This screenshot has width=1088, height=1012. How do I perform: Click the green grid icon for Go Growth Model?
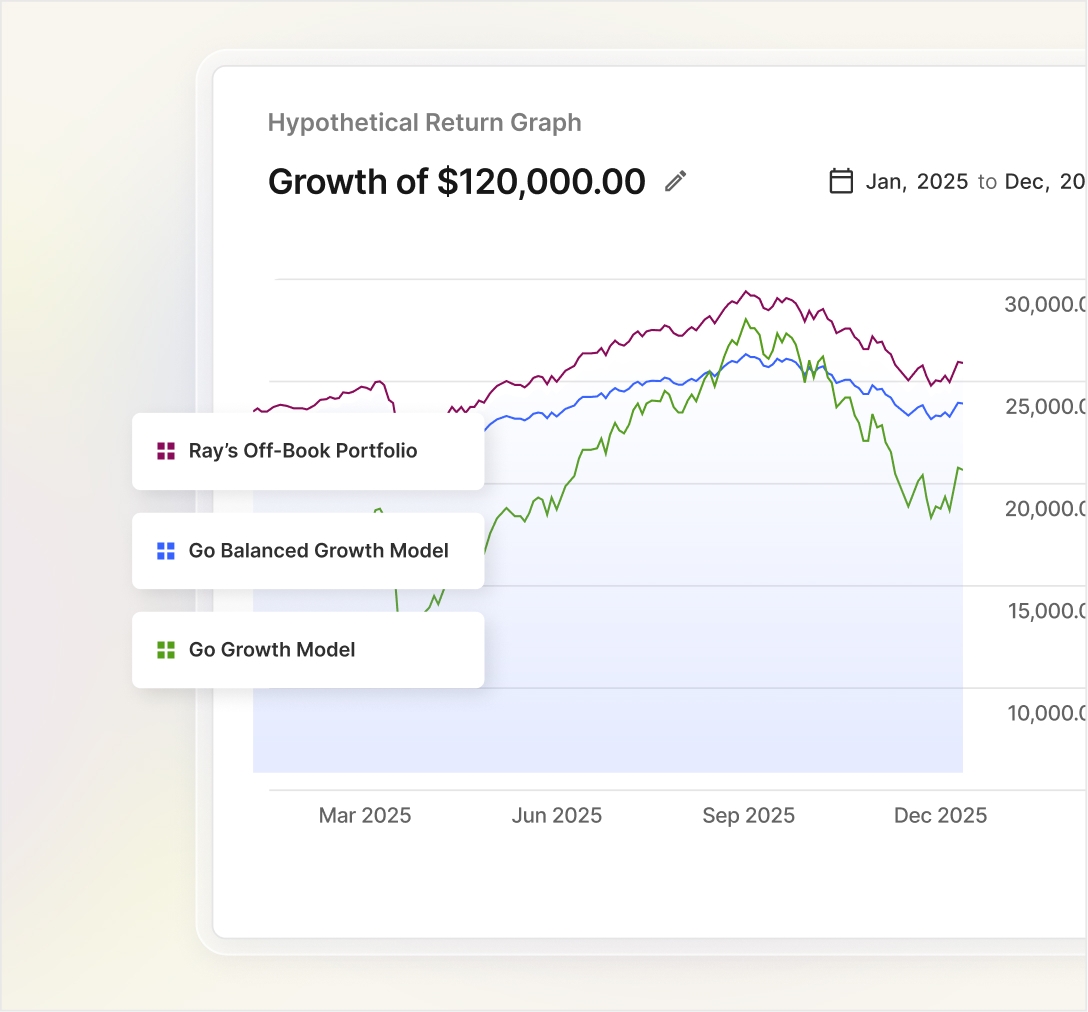point(166,650)
